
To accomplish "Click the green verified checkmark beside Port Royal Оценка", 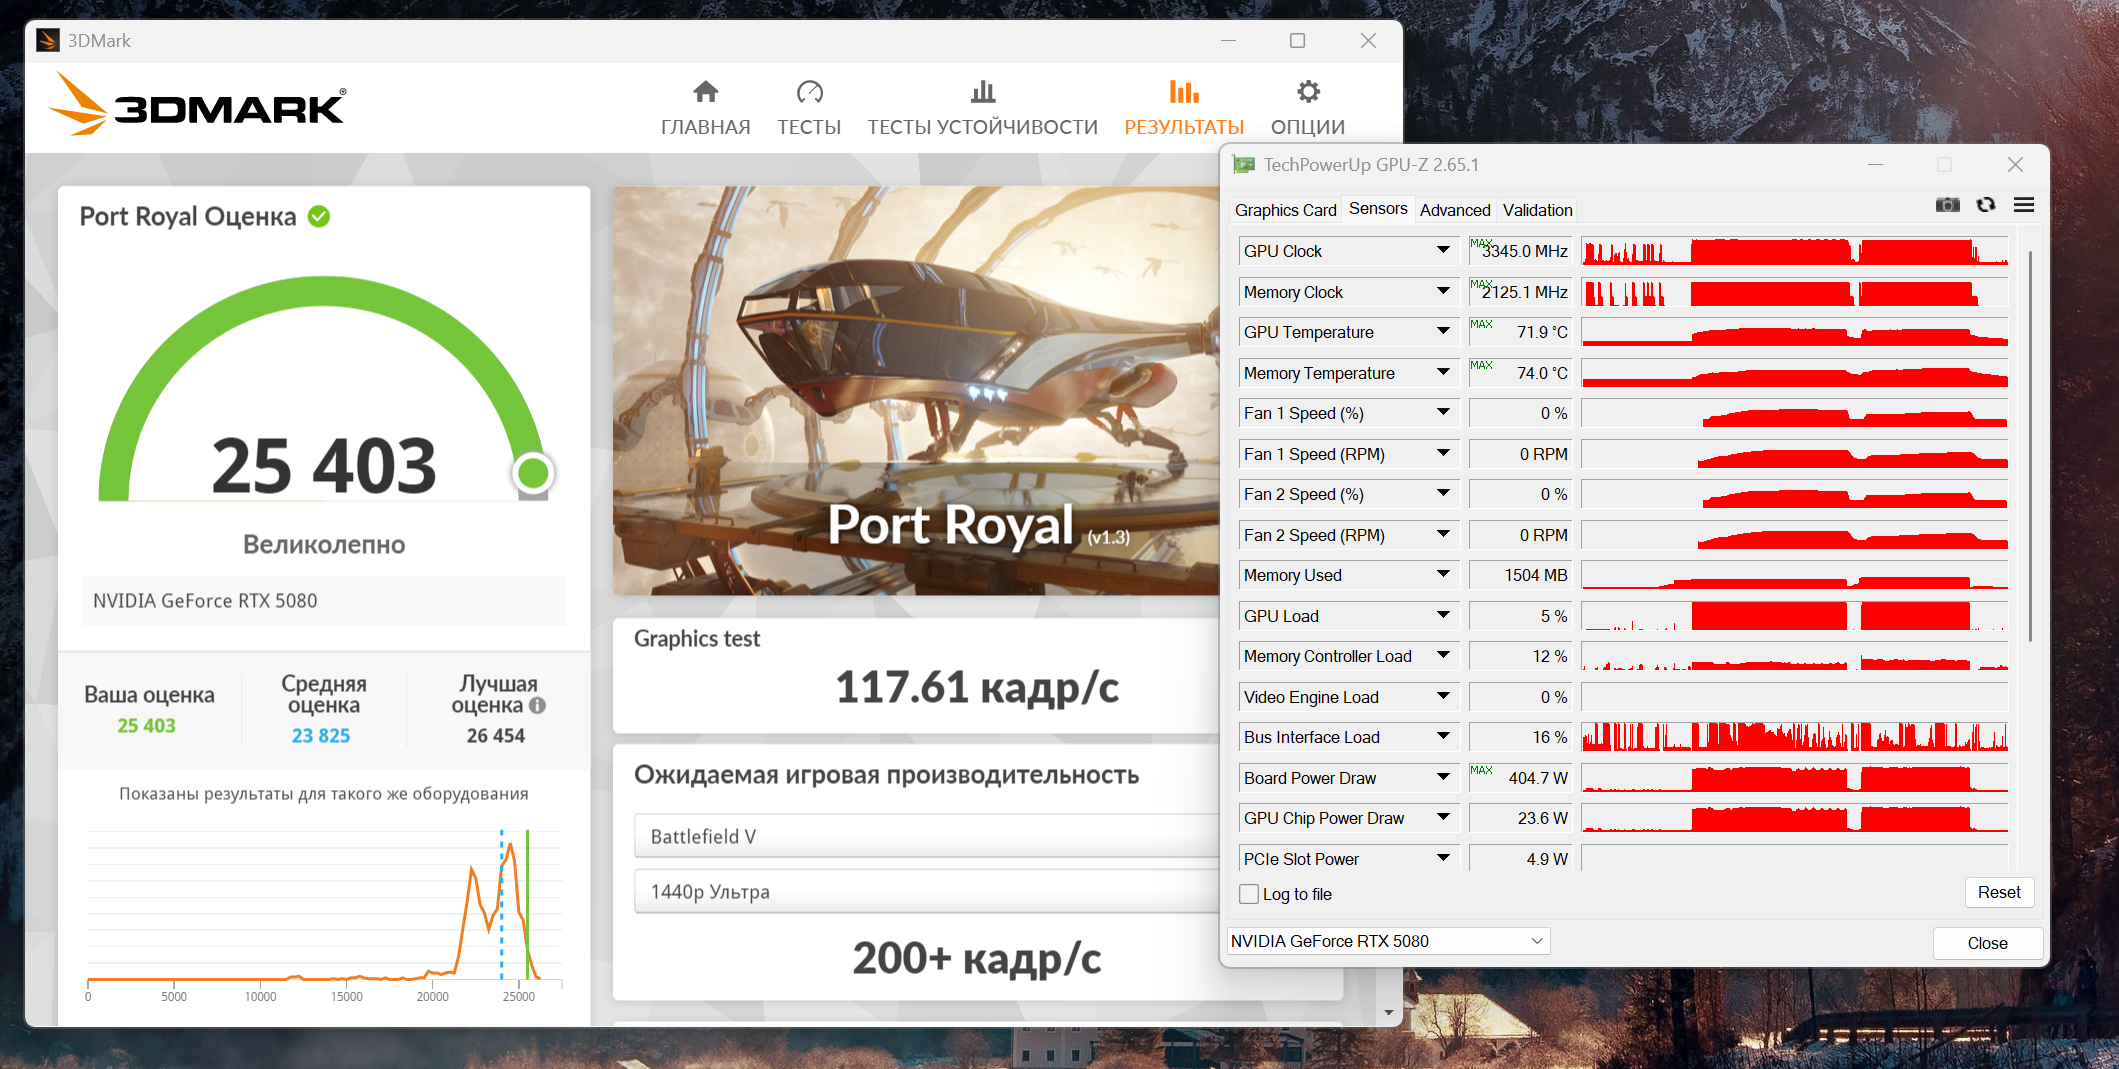I will (x=319, y=216).
